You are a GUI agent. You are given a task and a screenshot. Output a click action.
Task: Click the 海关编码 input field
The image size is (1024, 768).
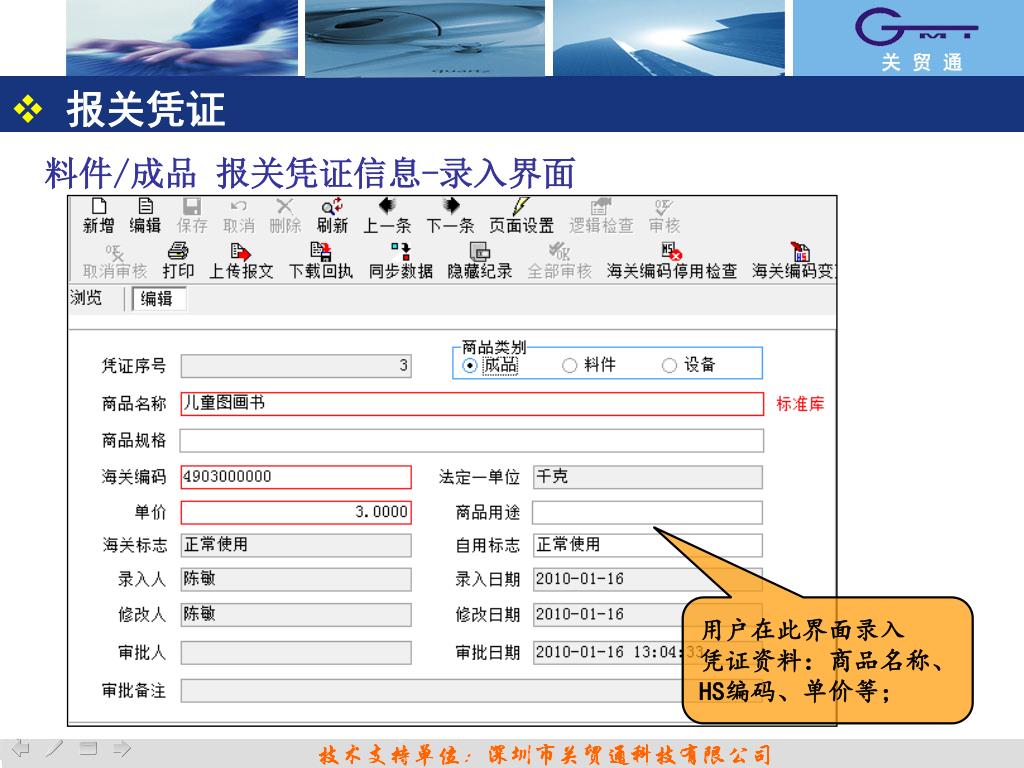[296, 477]
